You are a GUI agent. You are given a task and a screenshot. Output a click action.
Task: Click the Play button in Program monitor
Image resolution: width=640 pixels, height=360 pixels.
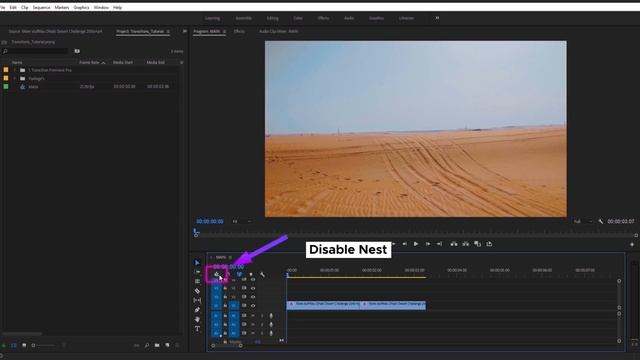coord(416,244)
